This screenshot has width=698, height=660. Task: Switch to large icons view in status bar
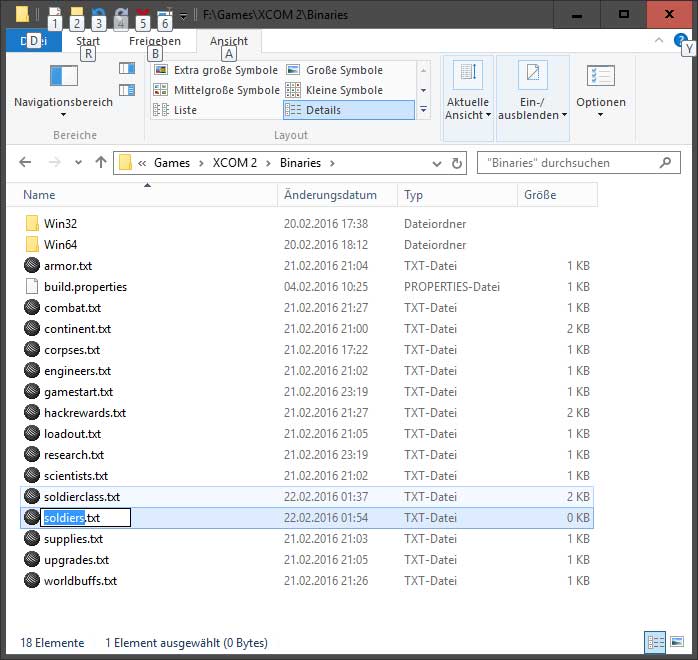click(677, 642)
